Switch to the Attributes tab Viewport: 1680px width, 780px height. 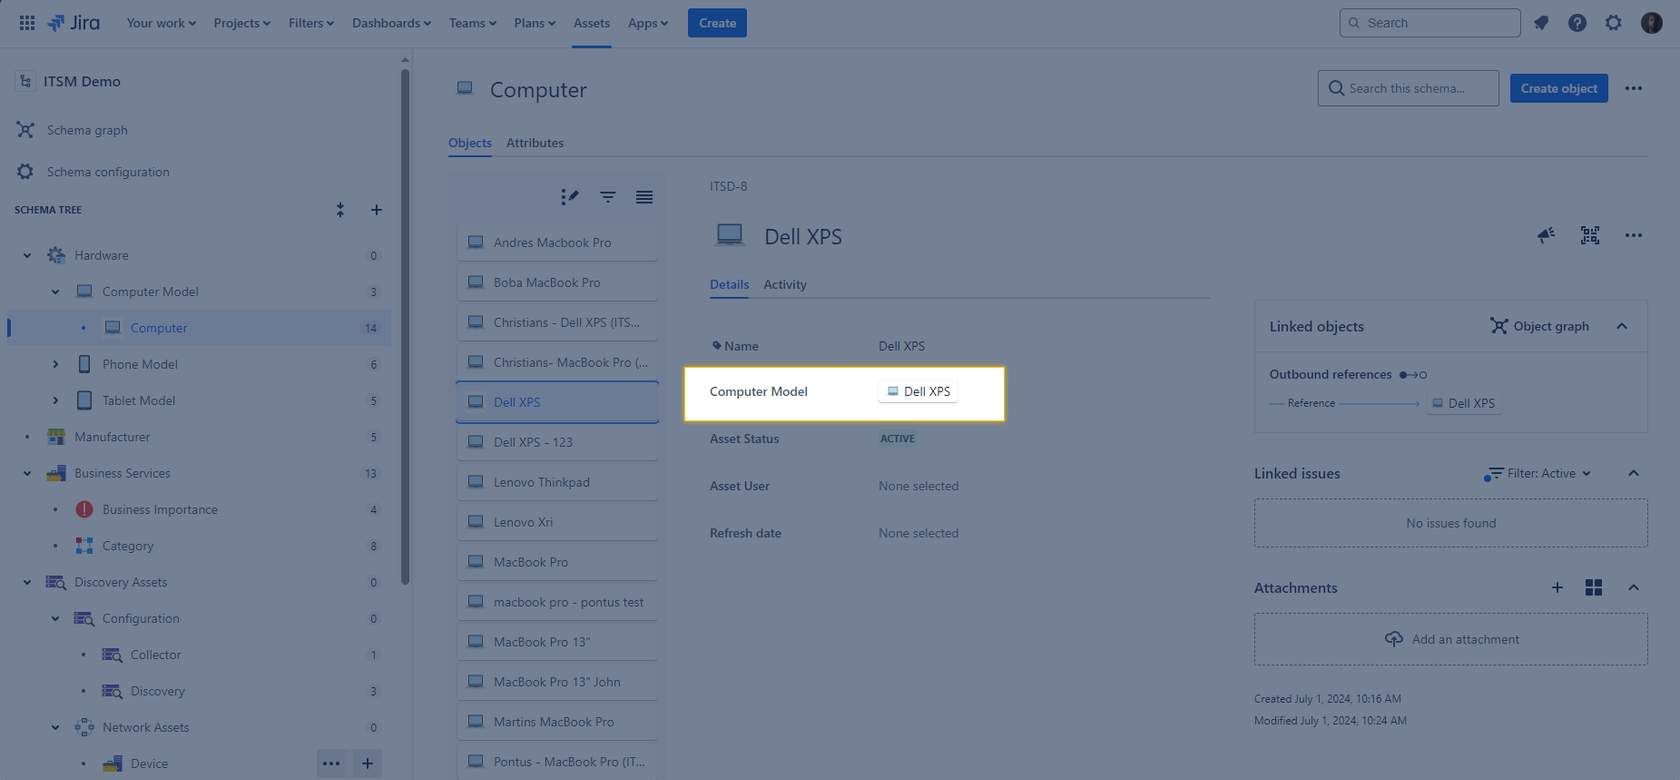point(534,143)
